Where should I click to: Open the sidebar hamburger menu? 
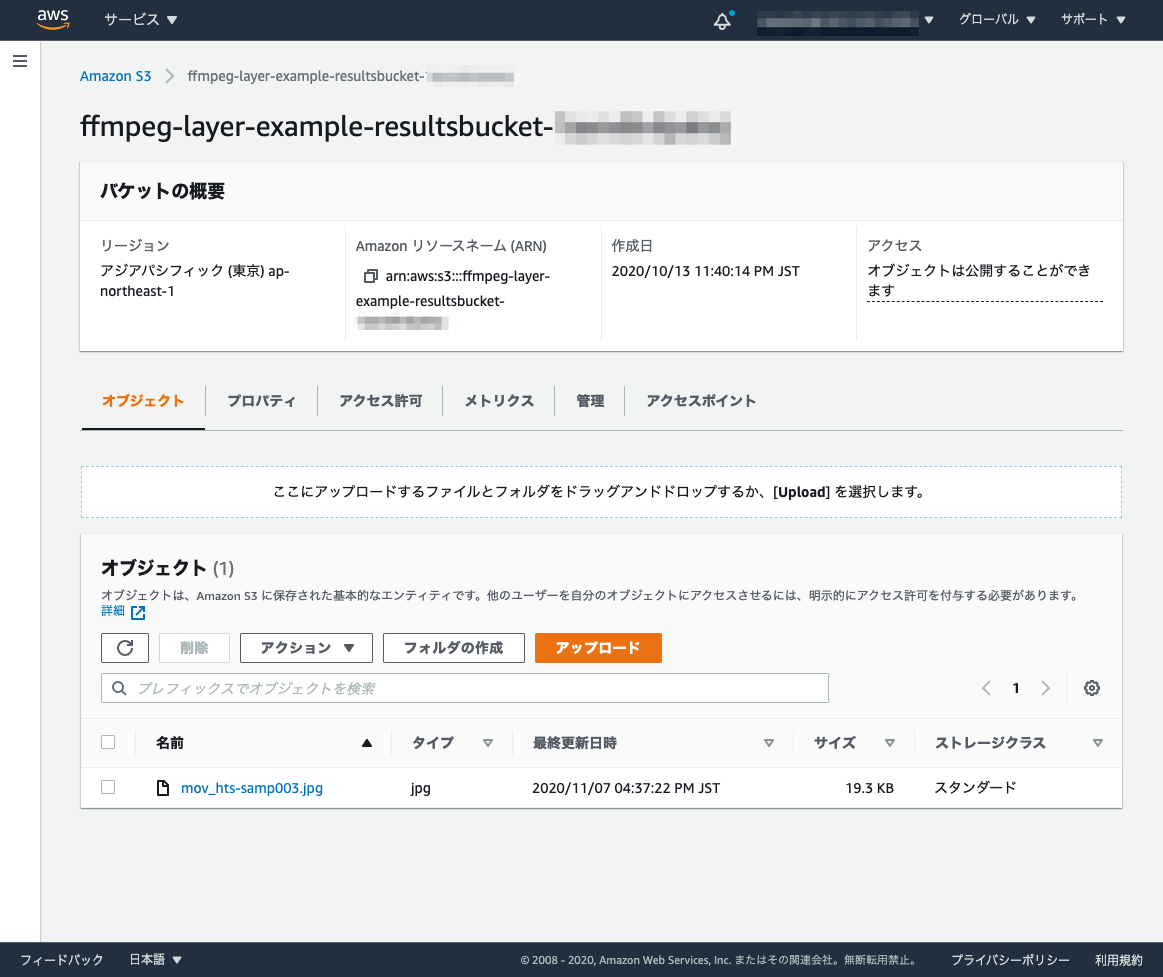pos(19,61)
